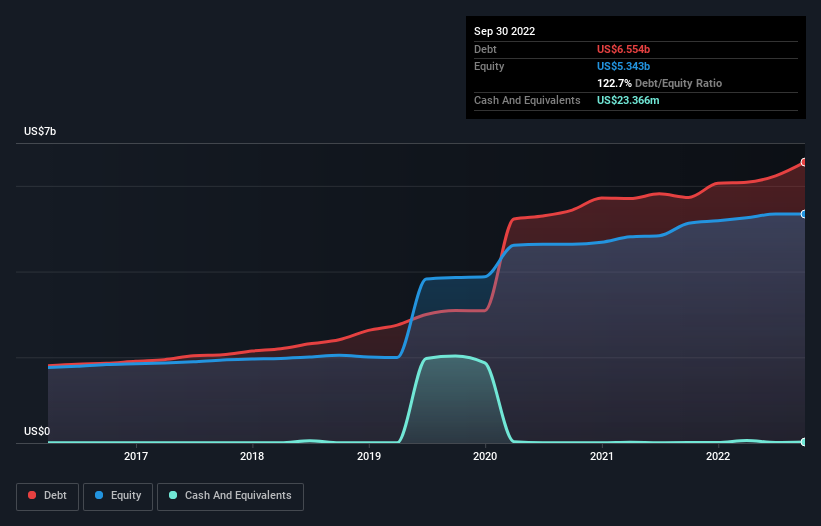Click the Debt row label in the tooltip

485,49
